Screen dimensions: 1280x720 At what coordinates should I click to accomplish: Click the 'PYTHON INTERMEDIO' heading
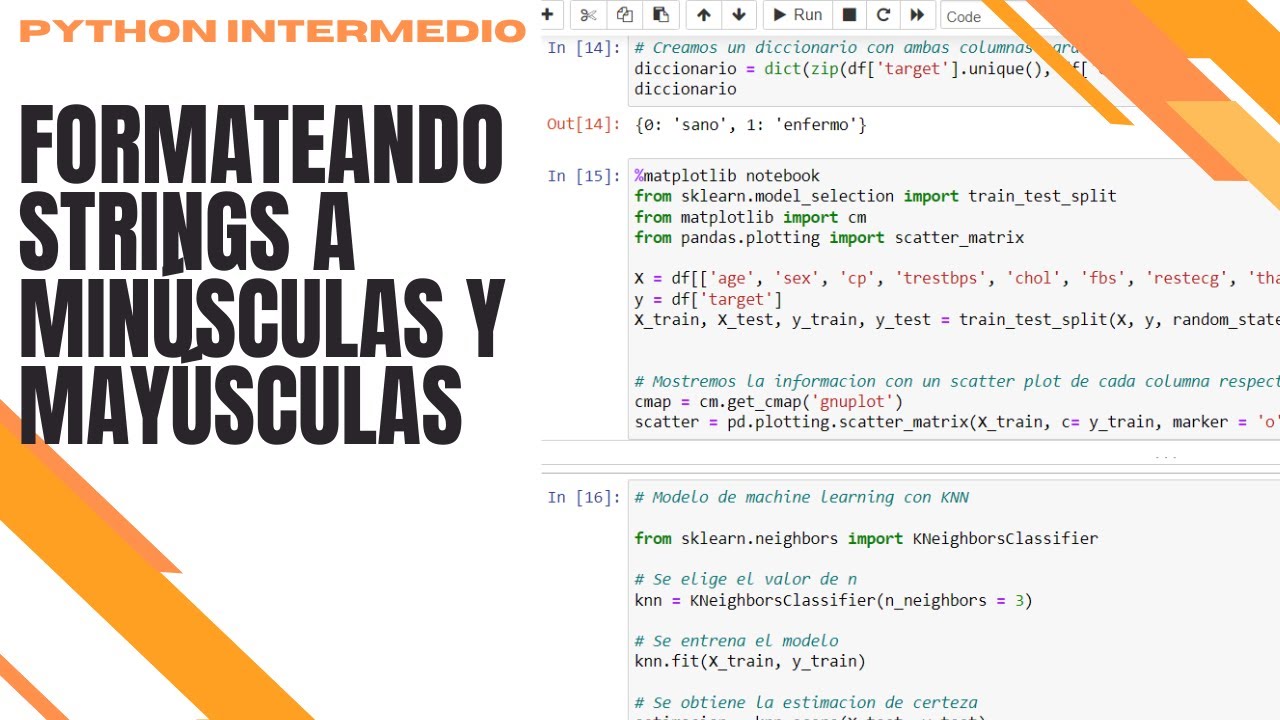click(272, 32)
